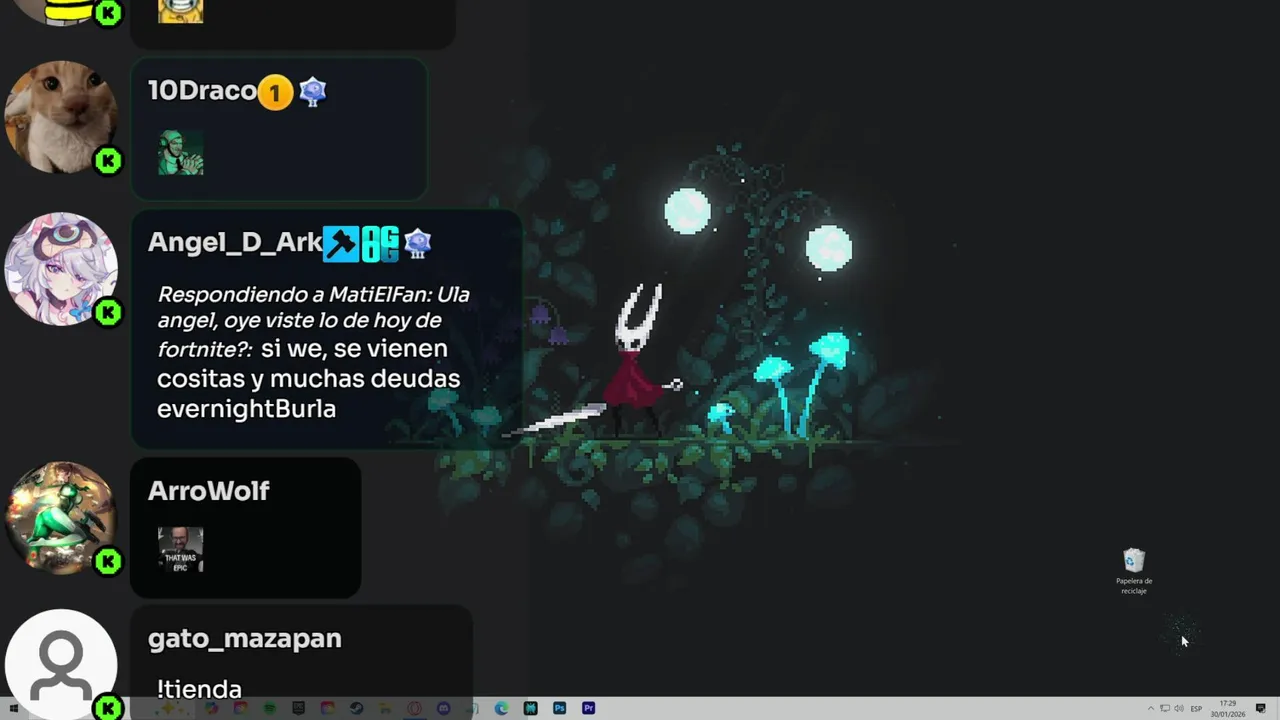Click the 'evernightBurla' text in Angel_D_Ark's message
Screen dimensions: 1280x720
(x=246, y=409)
